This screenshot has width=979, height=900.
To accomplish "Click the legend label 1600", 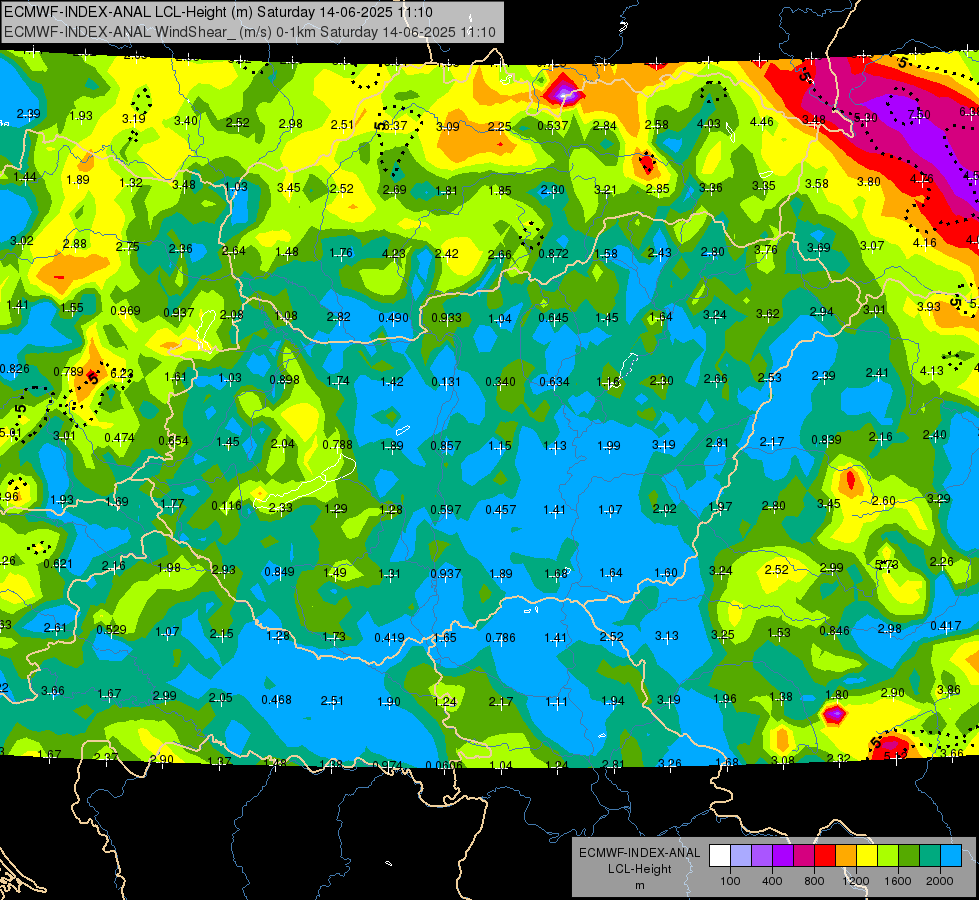I will (x=898, y=881).
